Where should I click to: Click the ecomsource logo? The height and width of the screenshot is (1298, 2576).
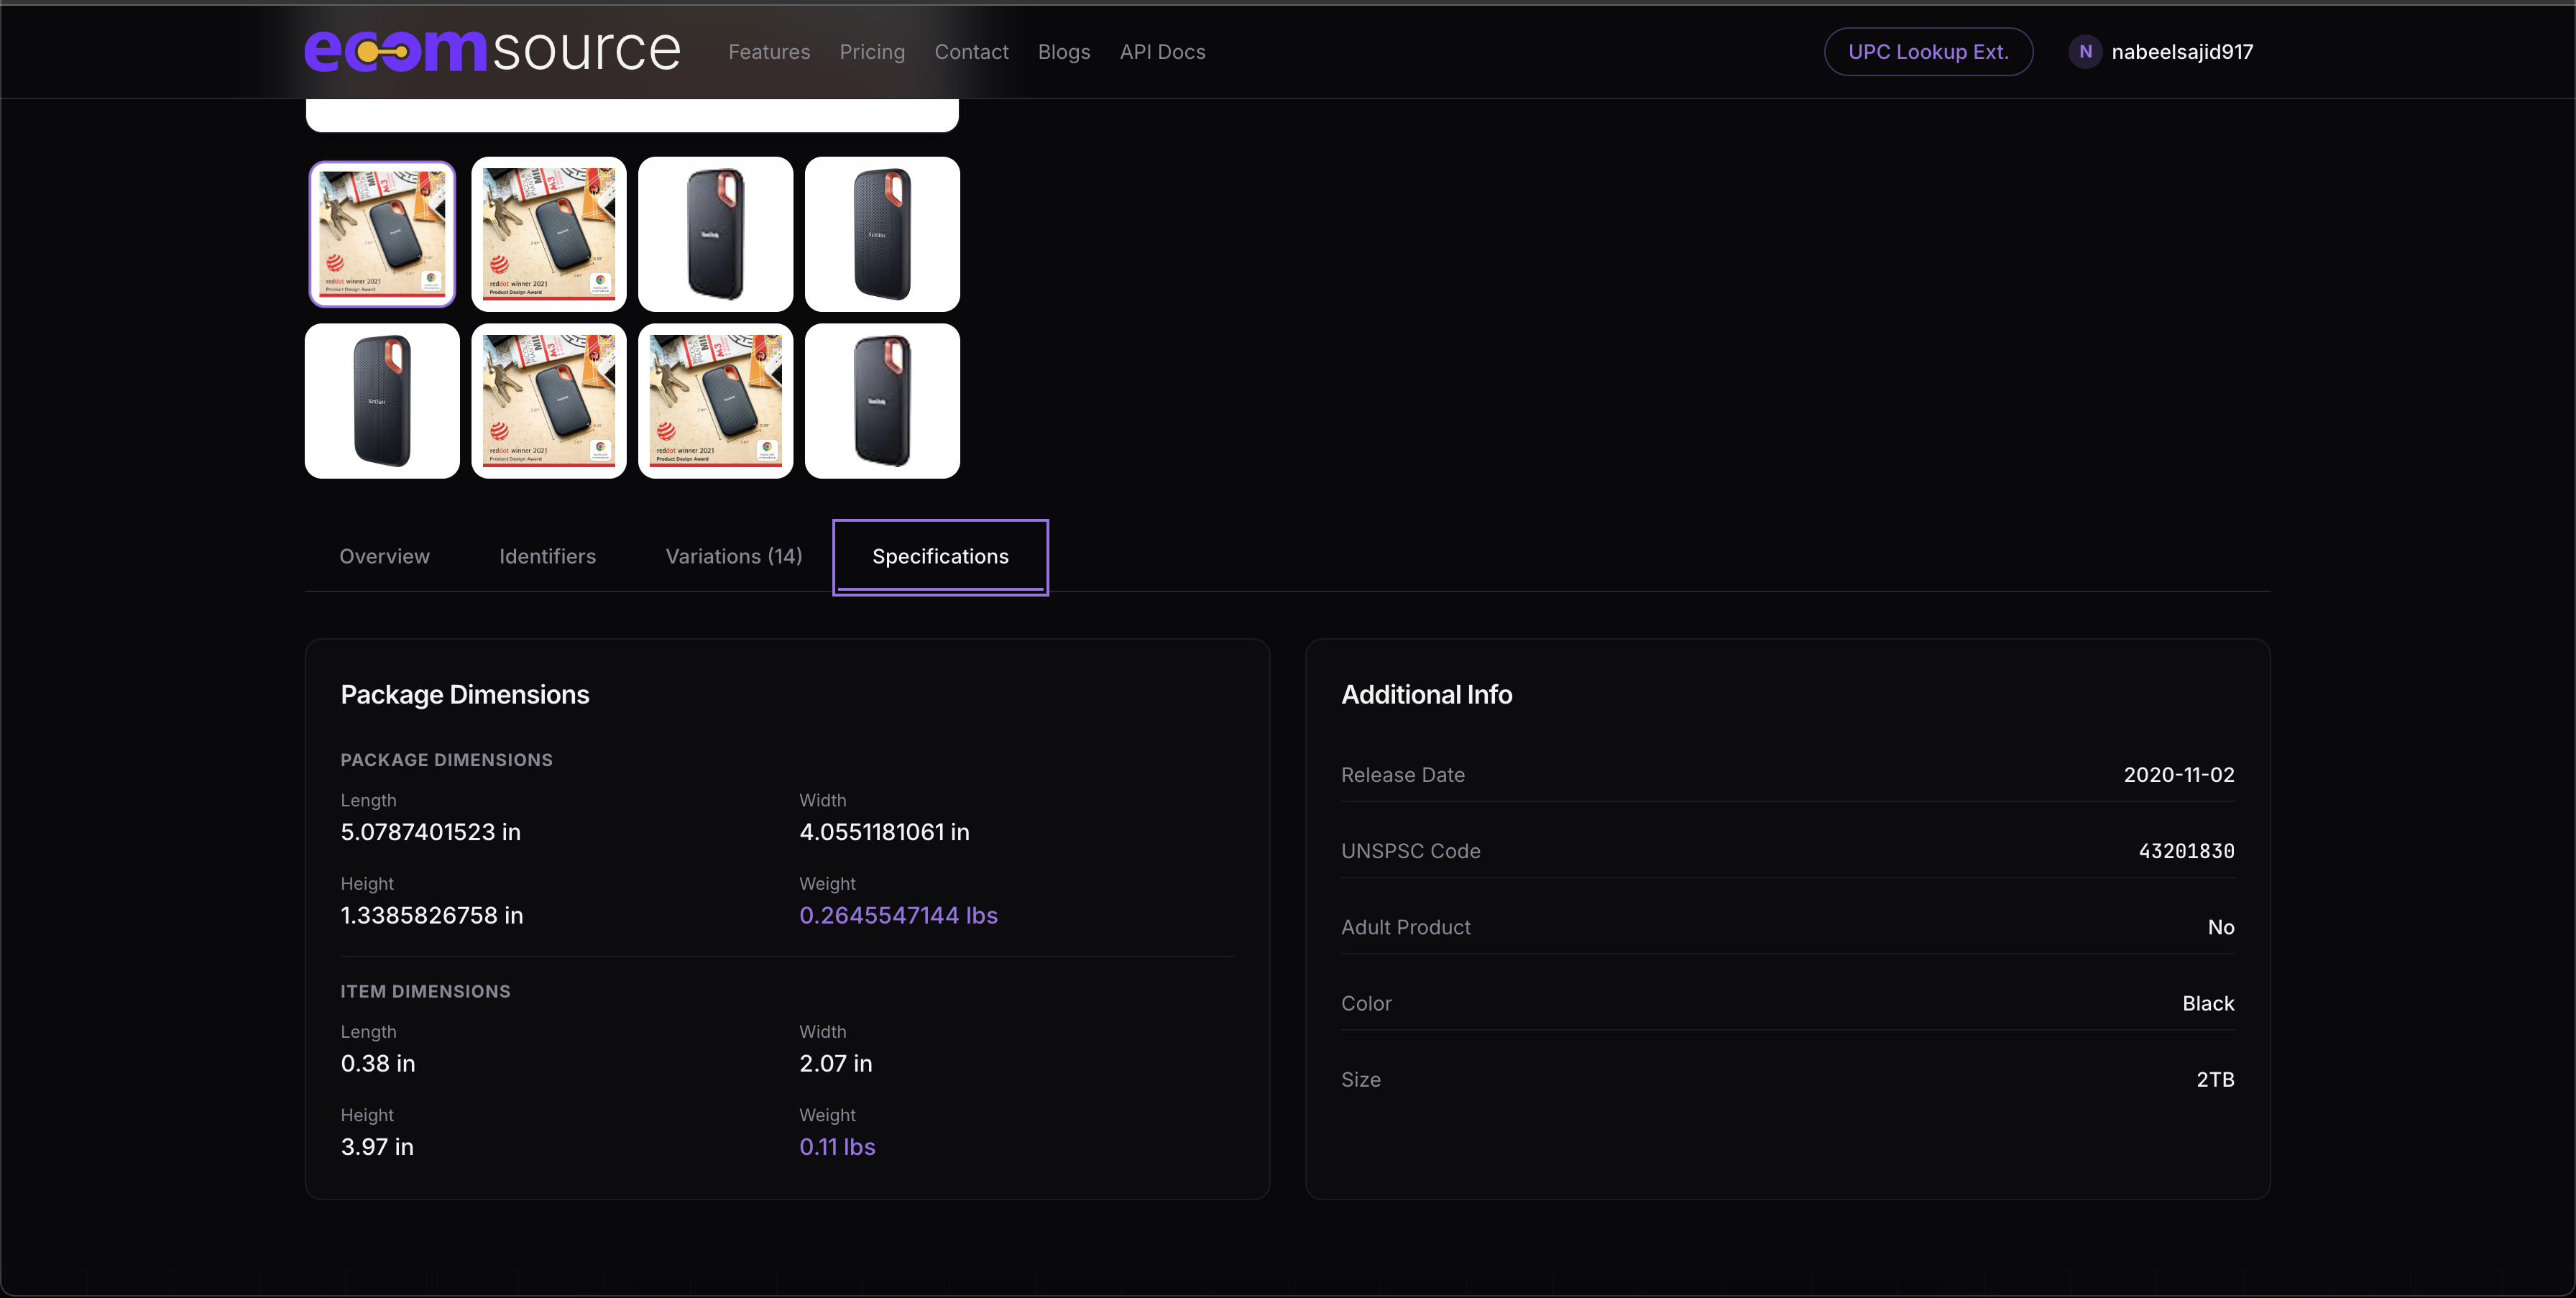pyautogui.click(x=492, y=51)
